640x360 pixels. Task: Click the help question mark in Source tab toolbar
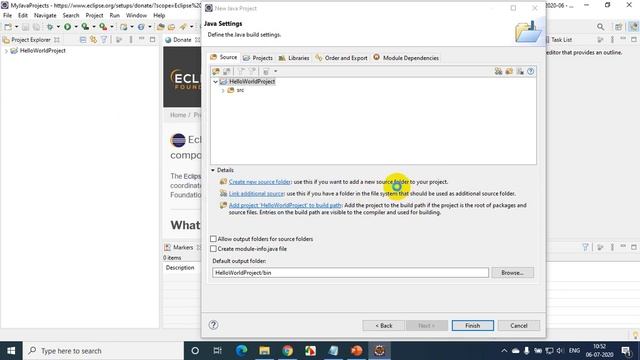point(530,71)
